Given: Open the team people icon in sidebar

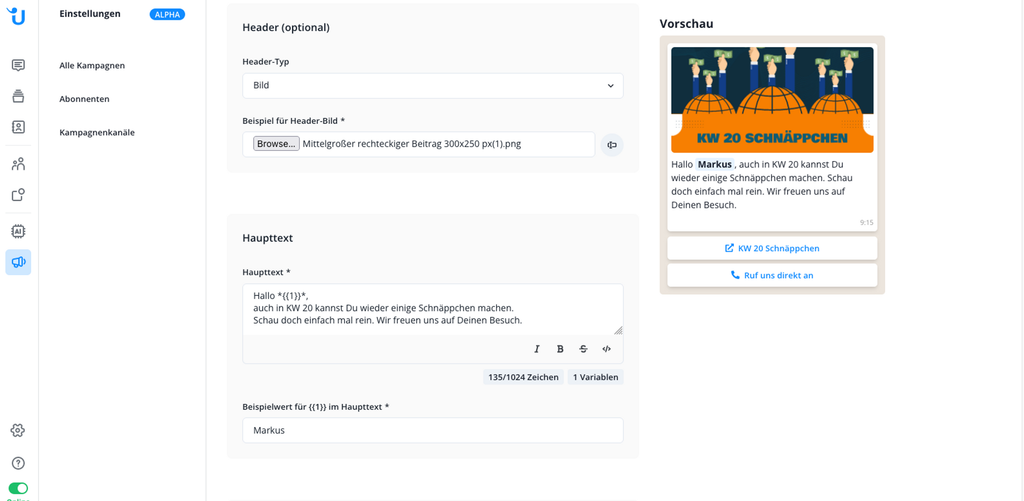Looking at the screenshot, I should (18, 164).
